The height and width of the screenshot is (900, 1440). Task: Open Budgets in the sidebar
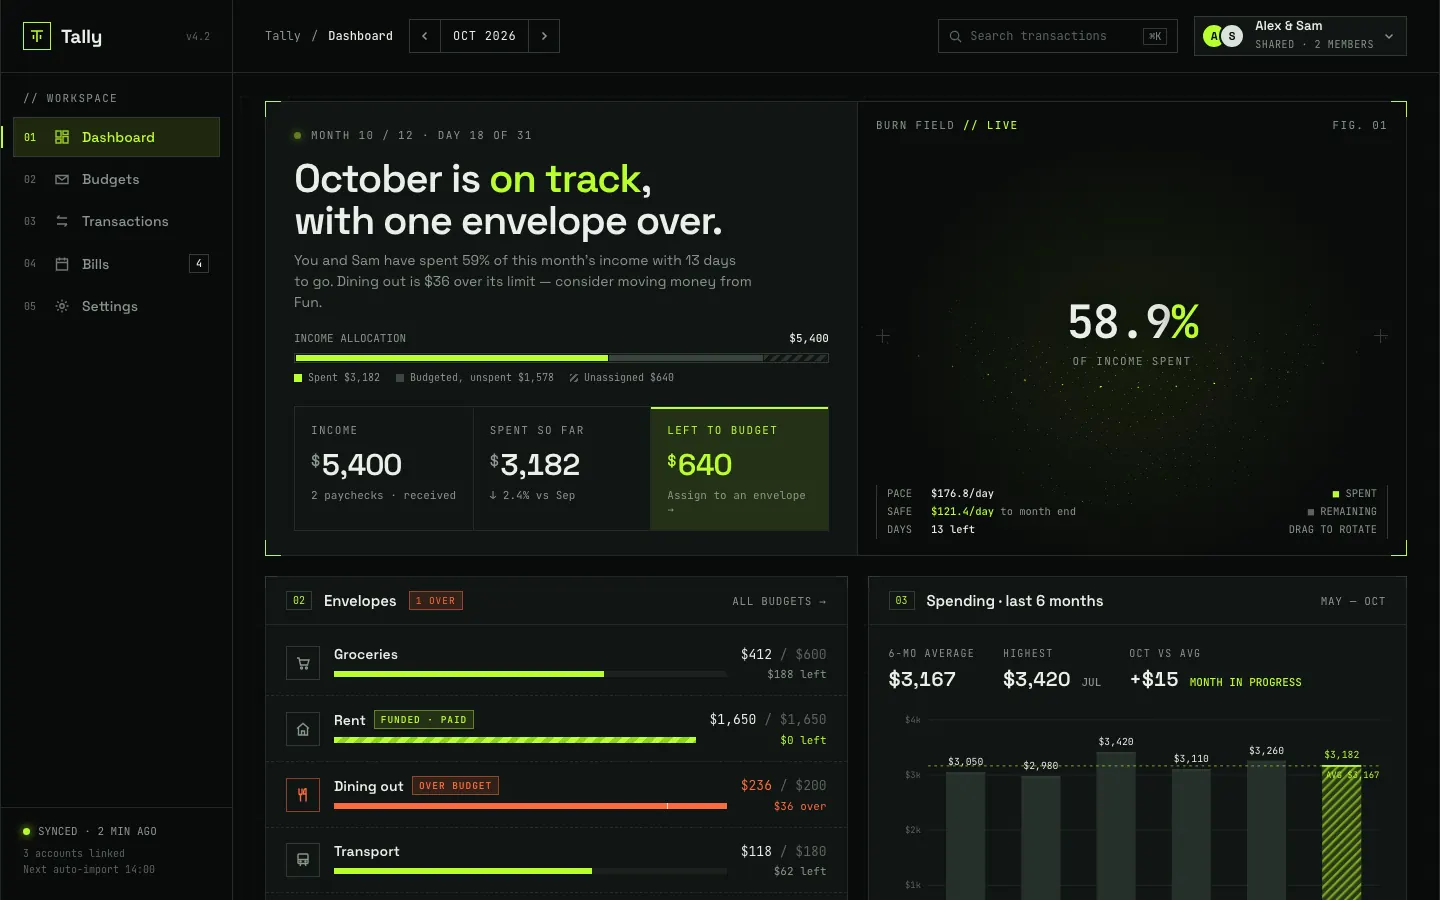pos(117,179)
